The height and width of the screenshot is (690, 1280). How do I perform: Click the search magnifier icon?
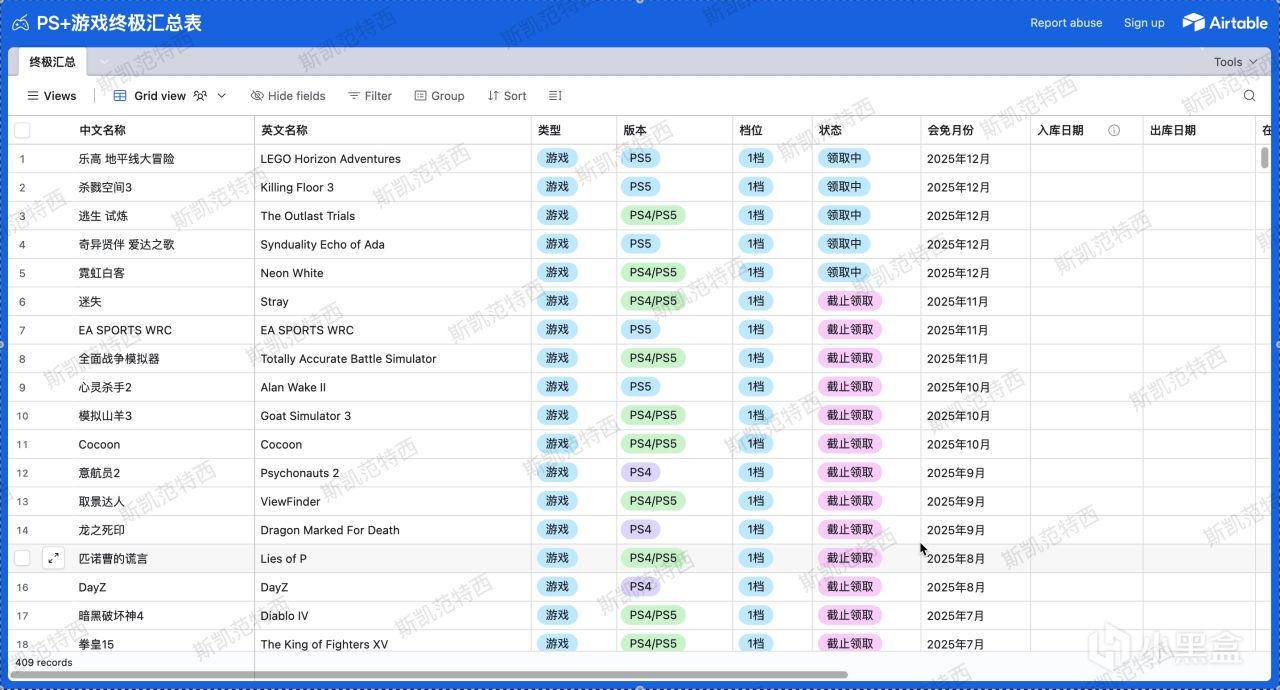[x=1249, y=96]
